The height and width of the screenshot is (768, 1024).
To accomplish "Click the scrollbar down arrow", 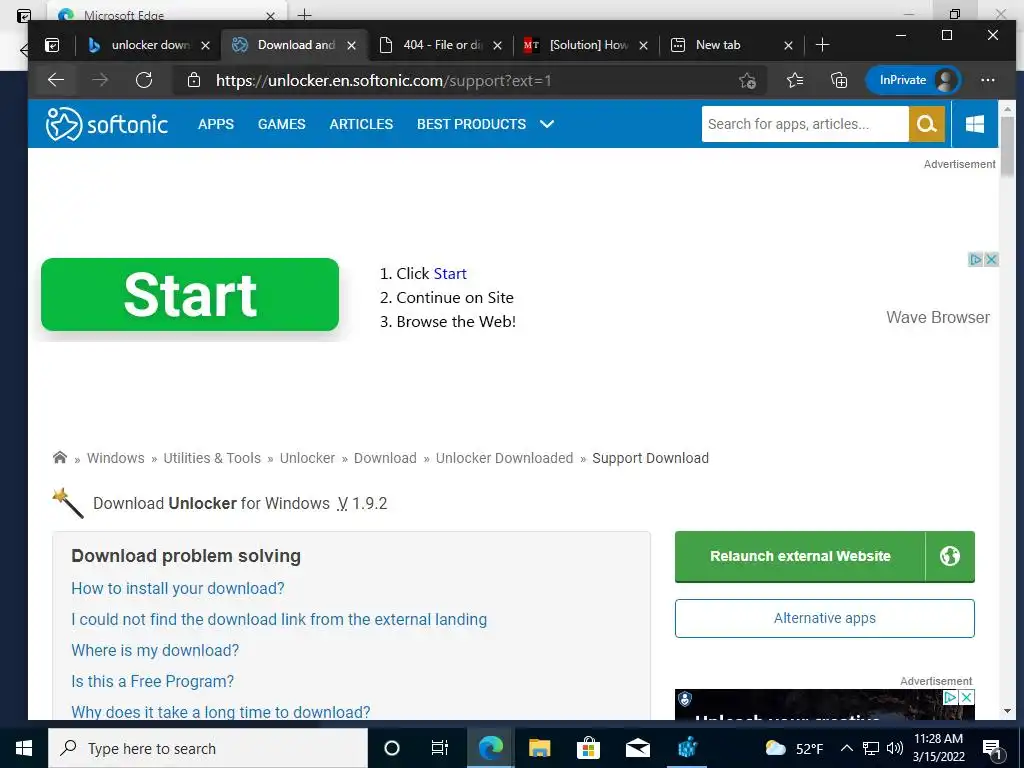I will [1007, 711].
